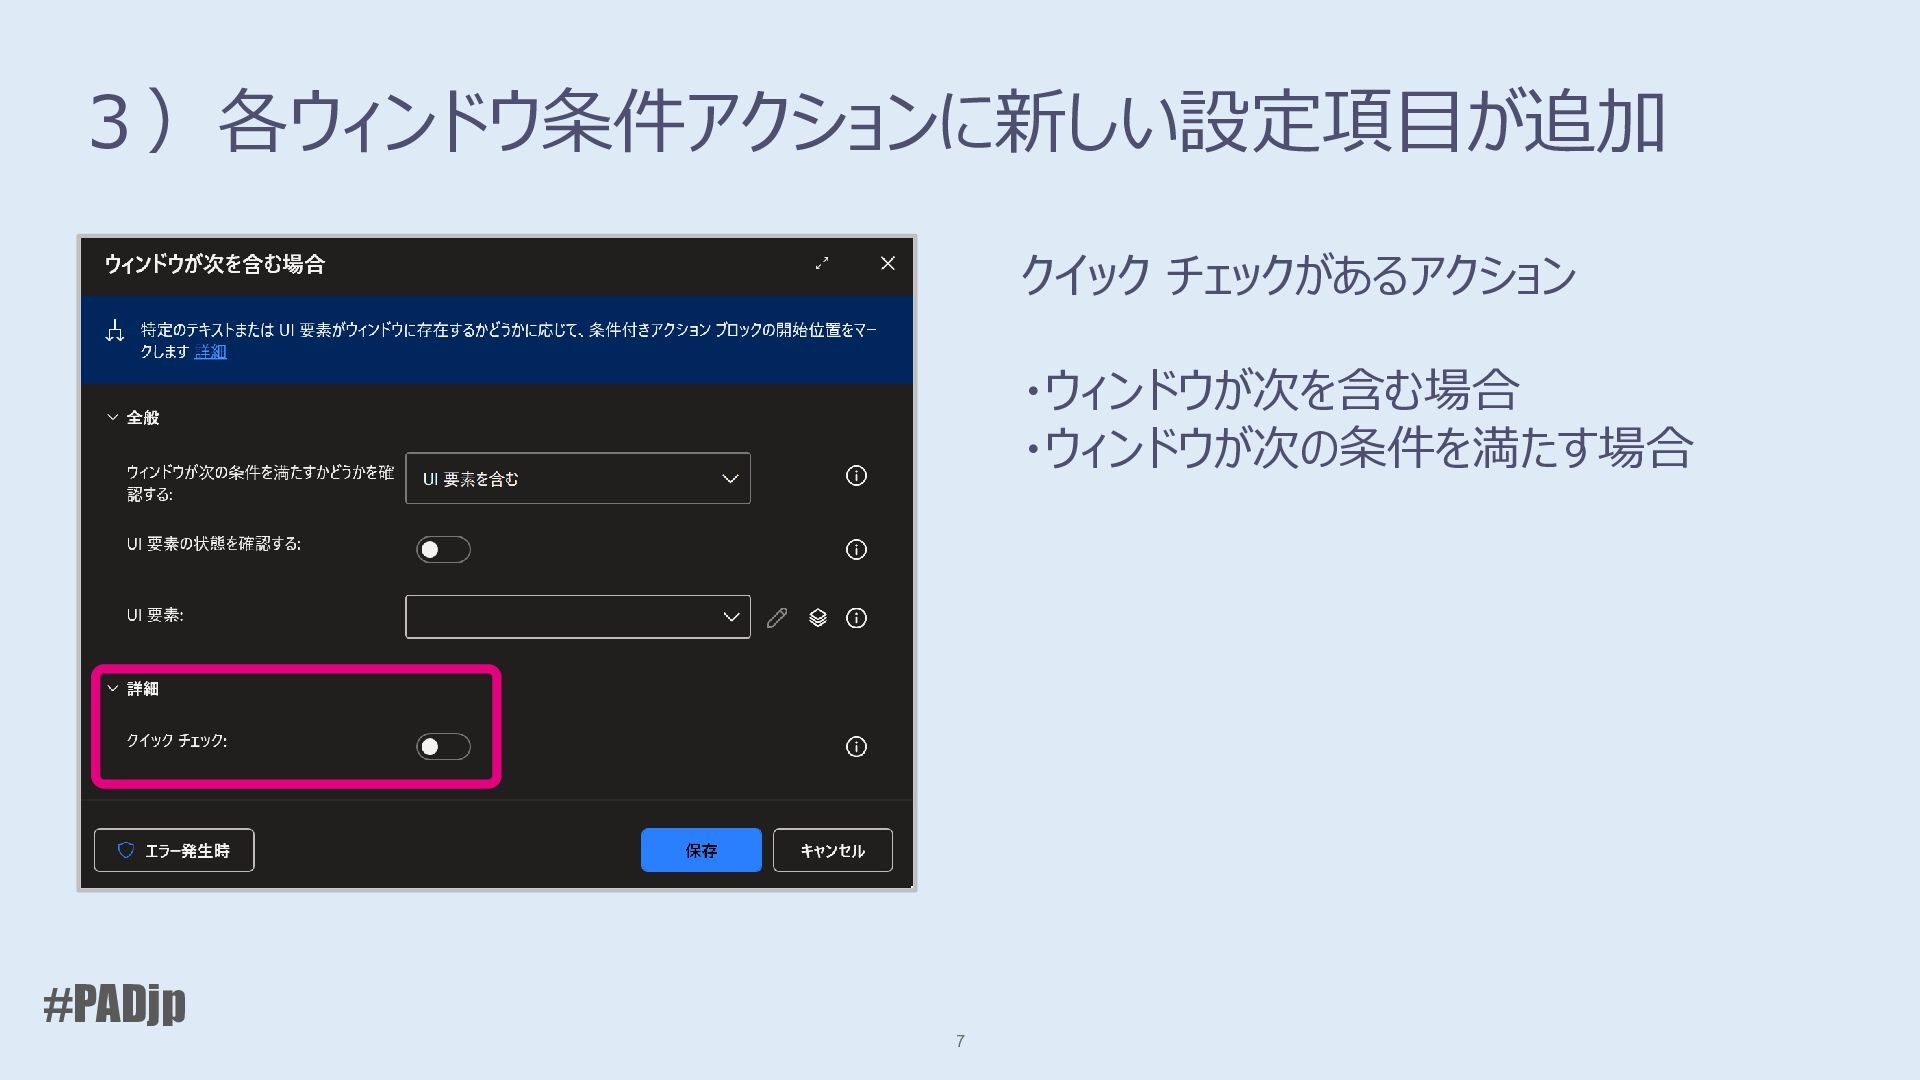The height and width of the screenshot is (1080, 1920).
Task: Collapse the 全般 section
Action: (113, 417)
